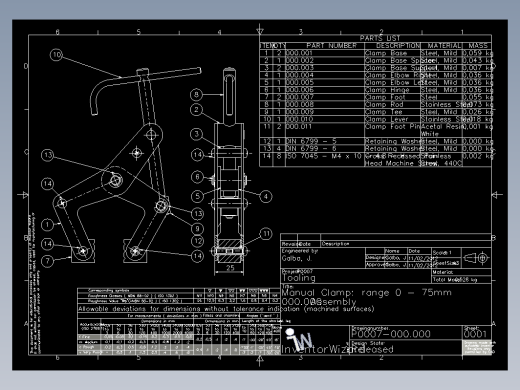
Task: Select balloon number 11
Action: 266,234
